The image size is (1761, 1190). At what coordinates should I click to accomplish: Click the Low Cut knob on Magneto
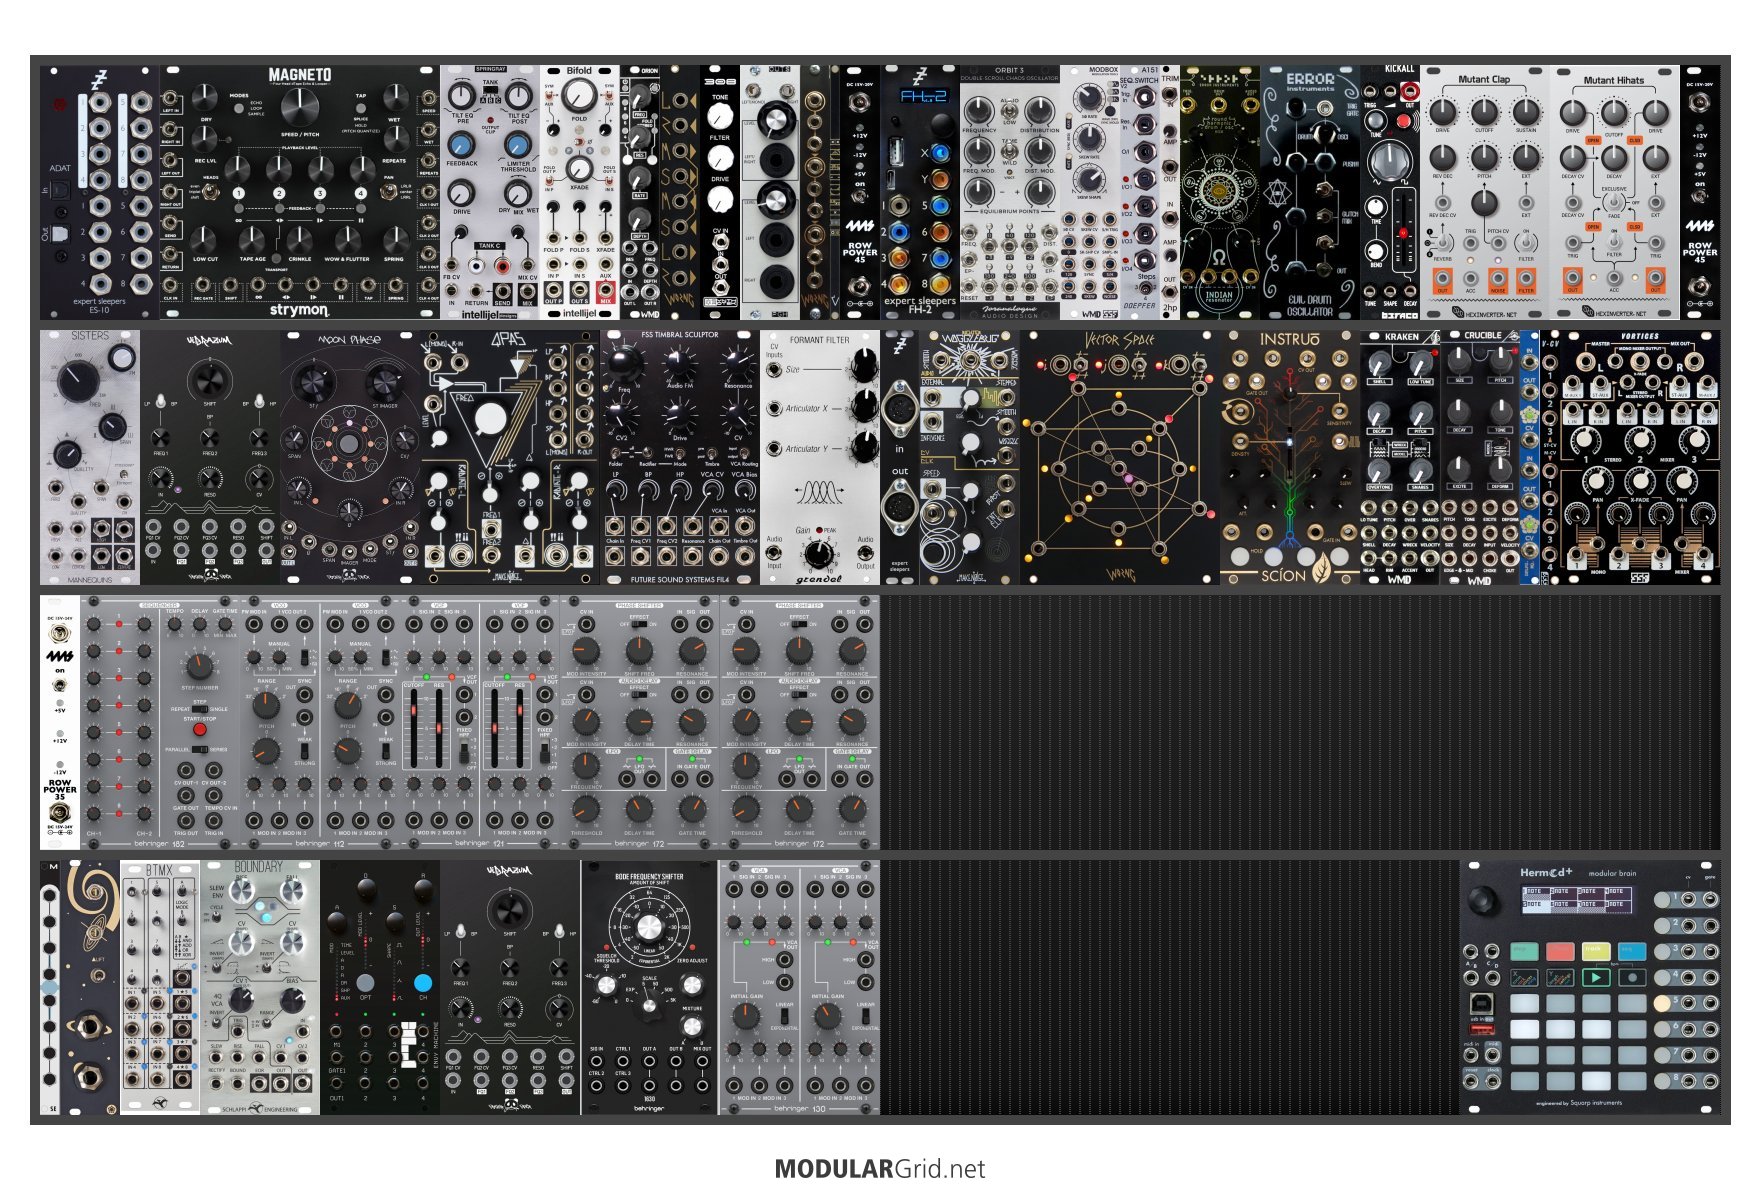pos(205,240)
